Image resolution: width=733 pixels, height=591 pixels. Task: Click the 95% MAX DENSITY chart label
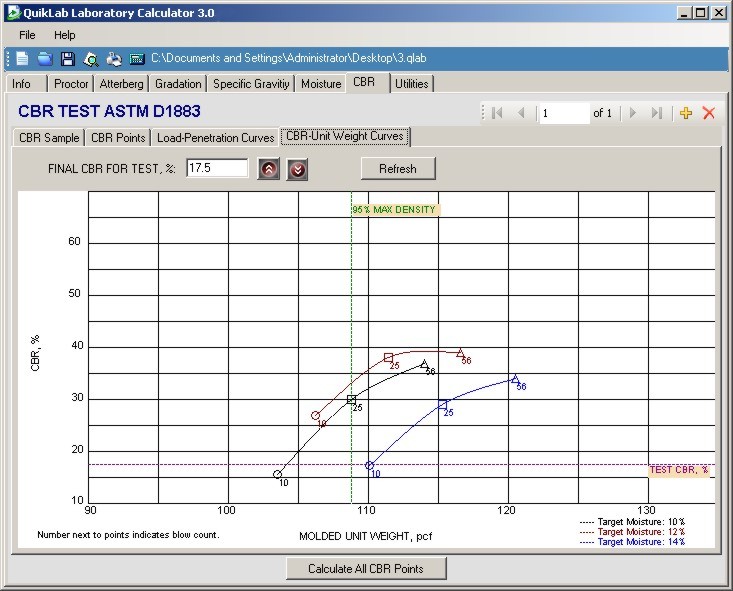click(x=395, y=209)
